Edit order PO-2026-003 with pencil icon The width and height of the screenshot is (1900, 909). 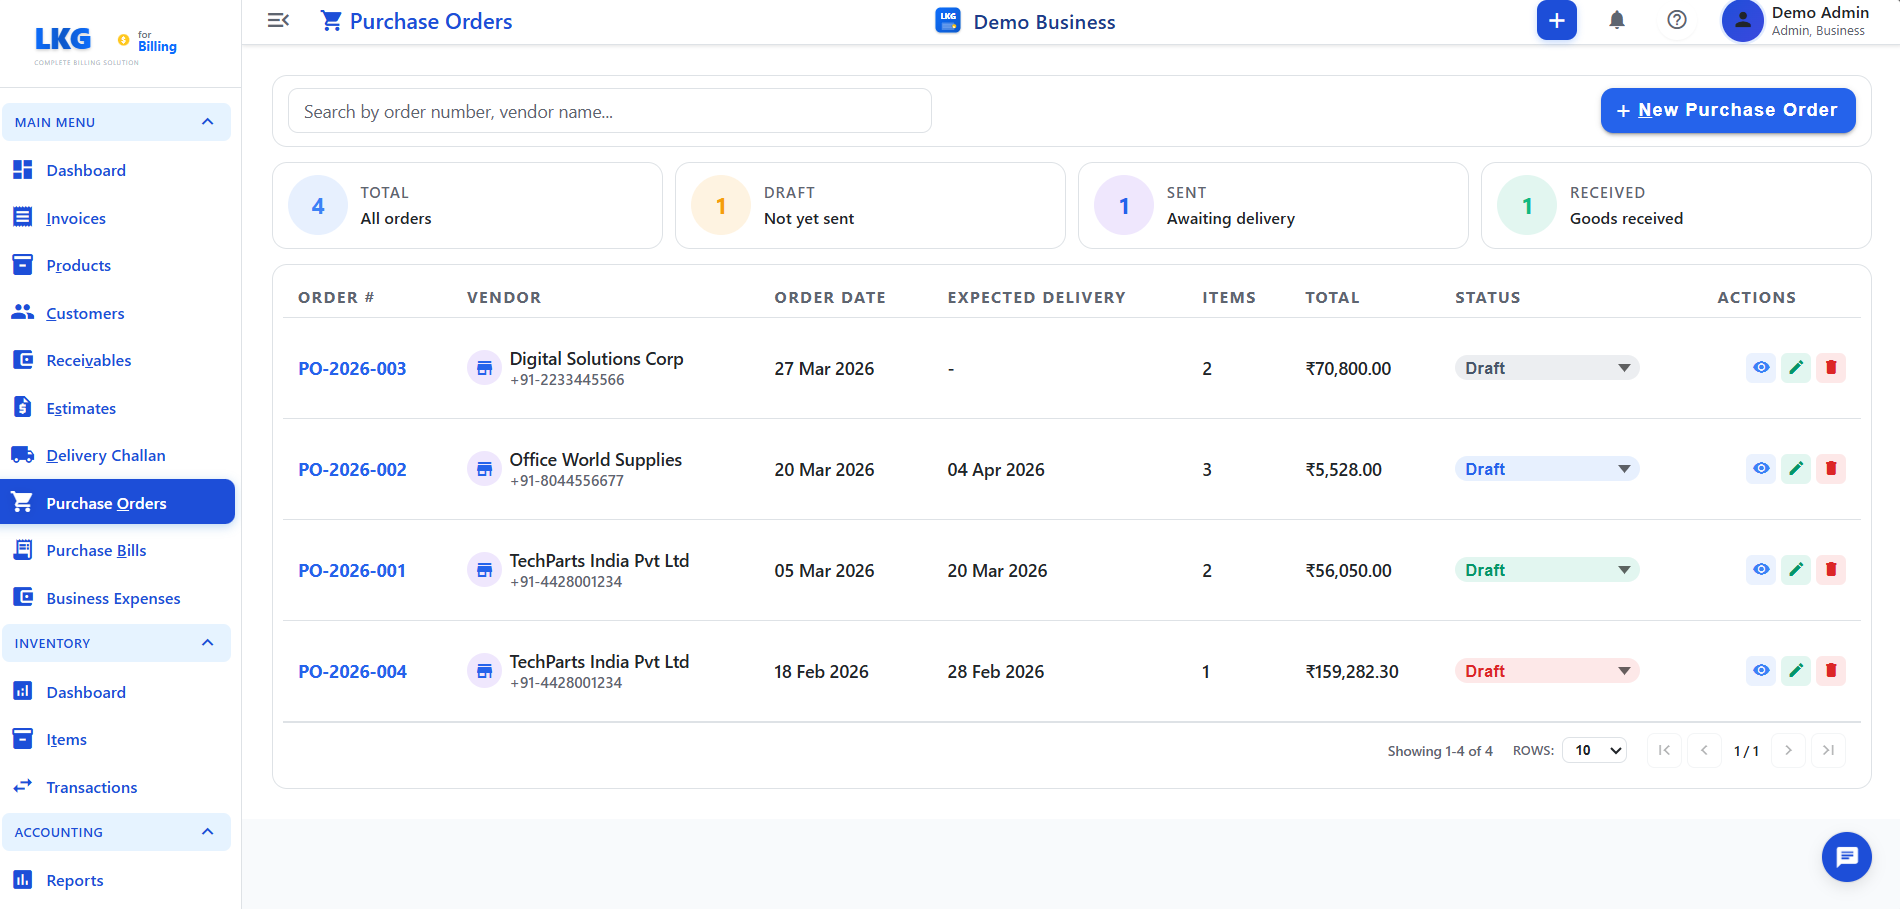click(x=1796, y=368)
